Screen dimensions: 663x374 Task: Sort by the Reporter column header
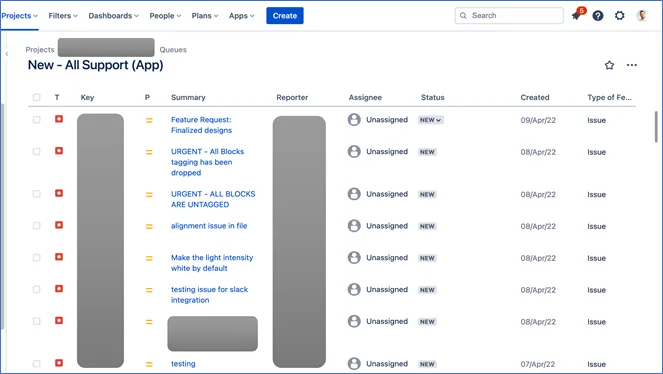click(292, 97)
